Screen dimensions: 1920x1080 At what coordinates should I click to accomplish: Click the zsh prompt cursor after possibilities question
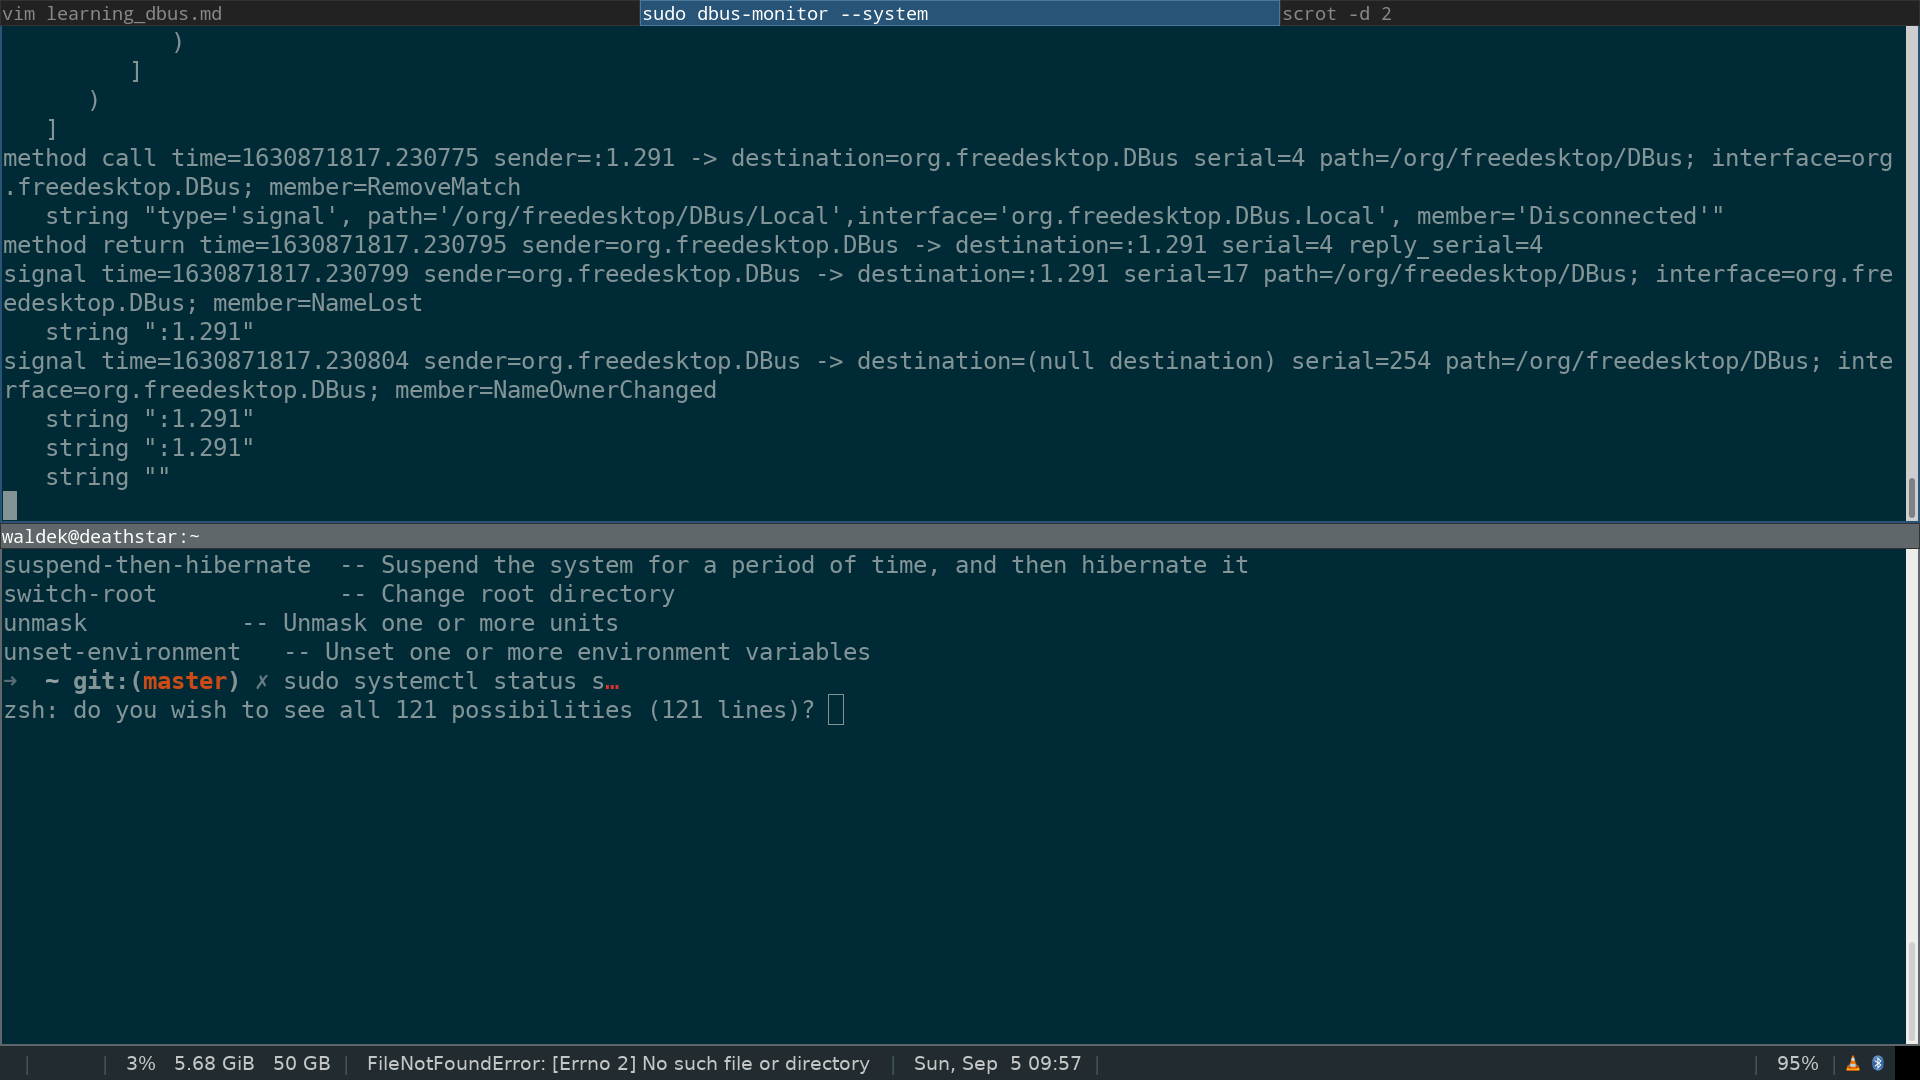coord(836,710)
